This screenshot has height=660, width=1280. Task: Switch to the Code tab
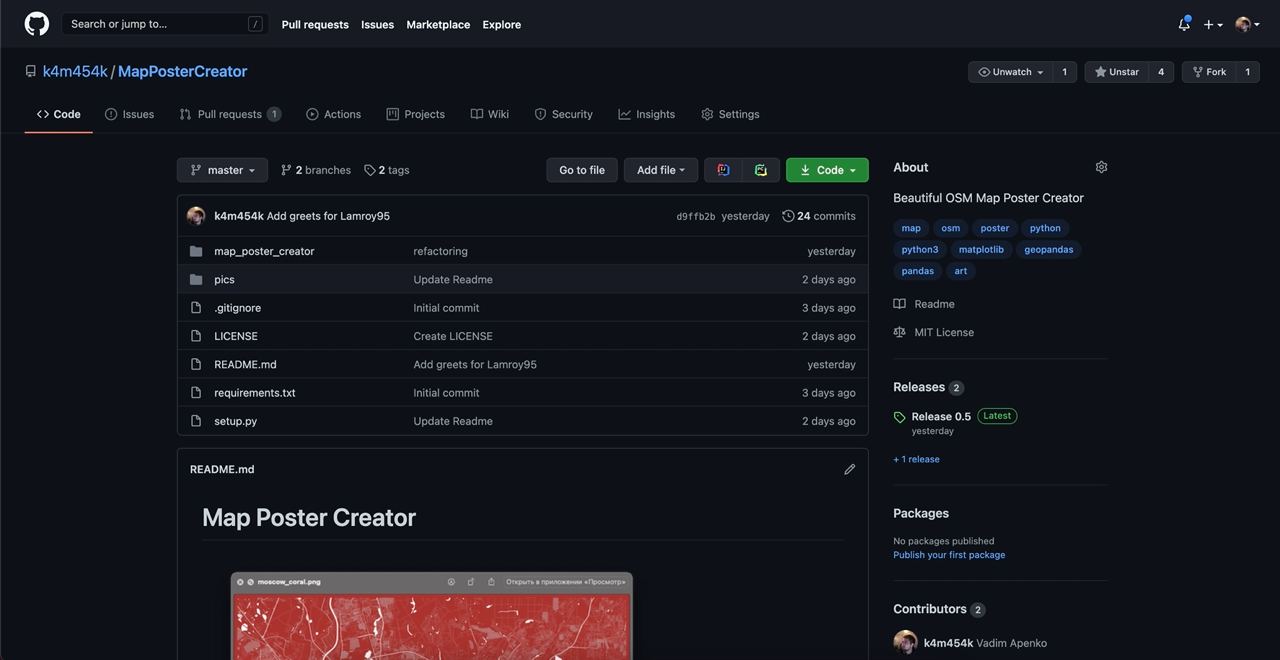(58, 114)
